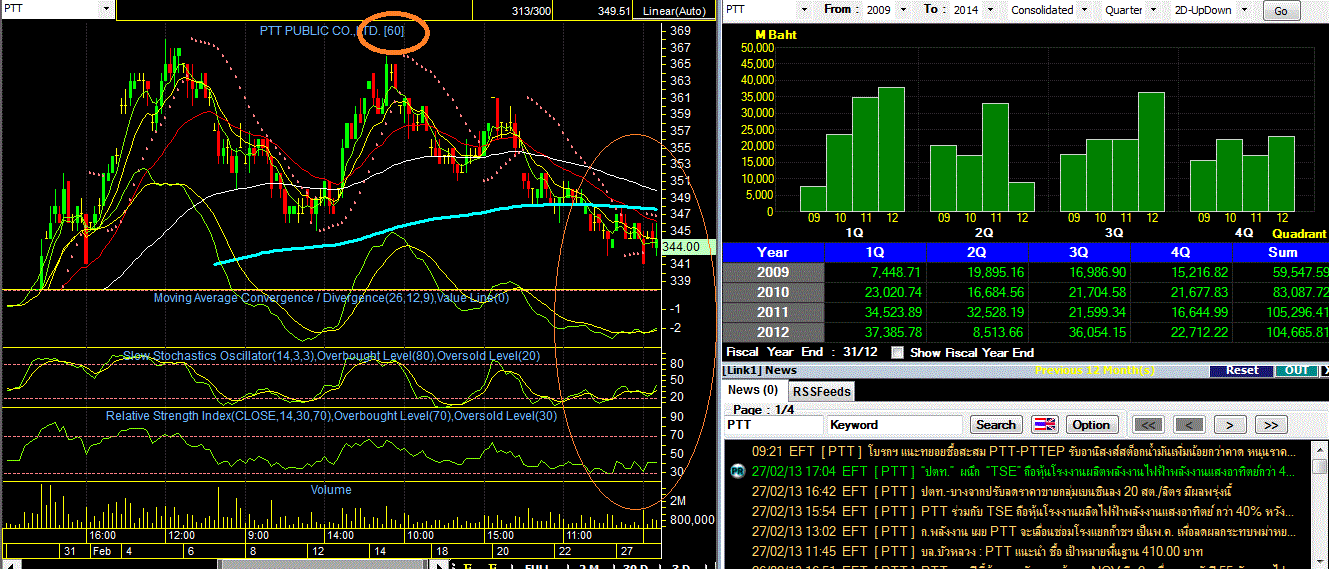Go to first news page with << button
The height and width of the screenshot is (569, 1329).
click(x=1148, y=425)
